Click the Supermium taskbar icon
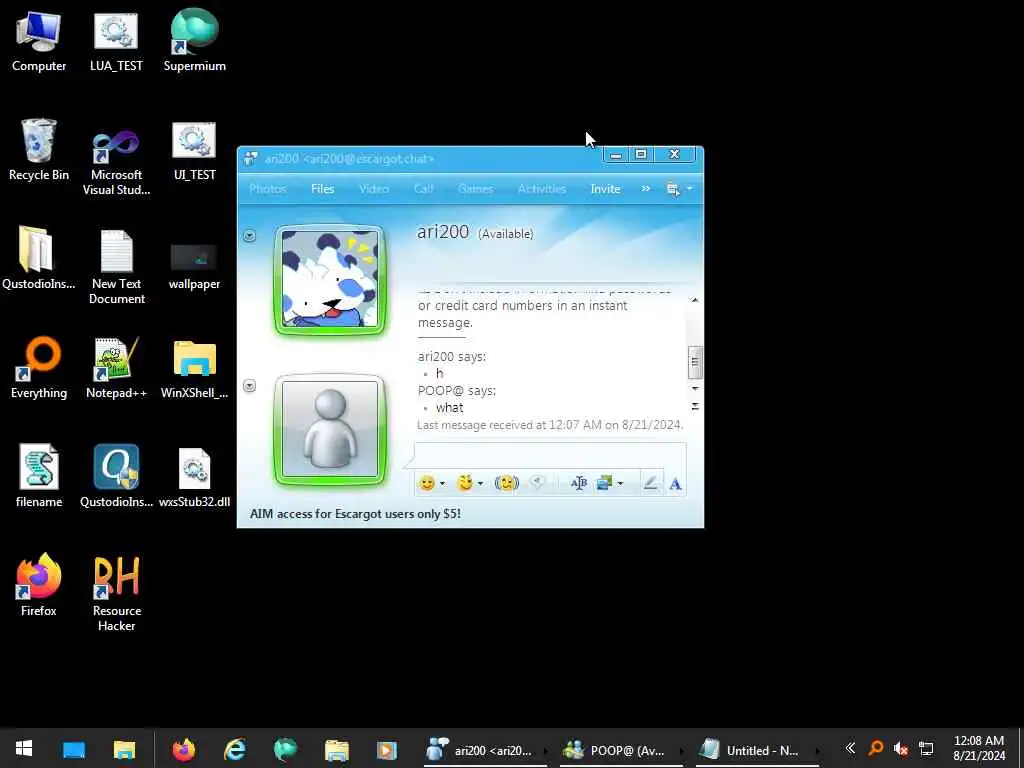 (285, 749)
